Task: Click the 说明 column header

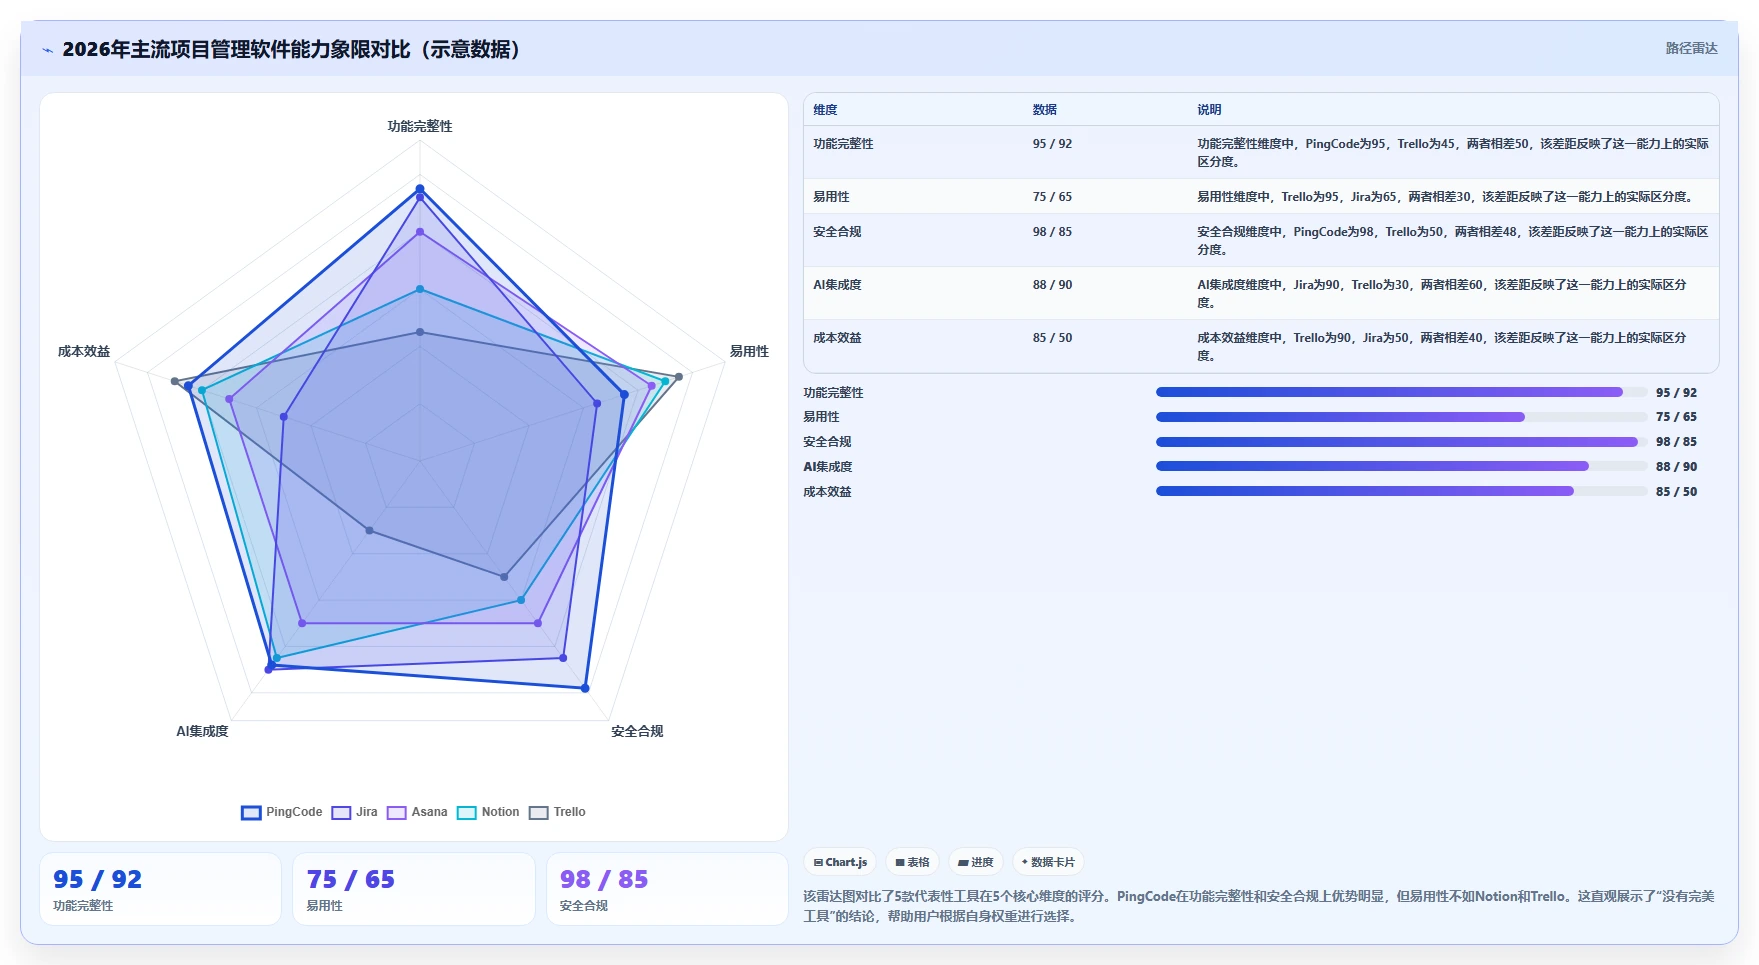Action: (x=1209, y=110)
